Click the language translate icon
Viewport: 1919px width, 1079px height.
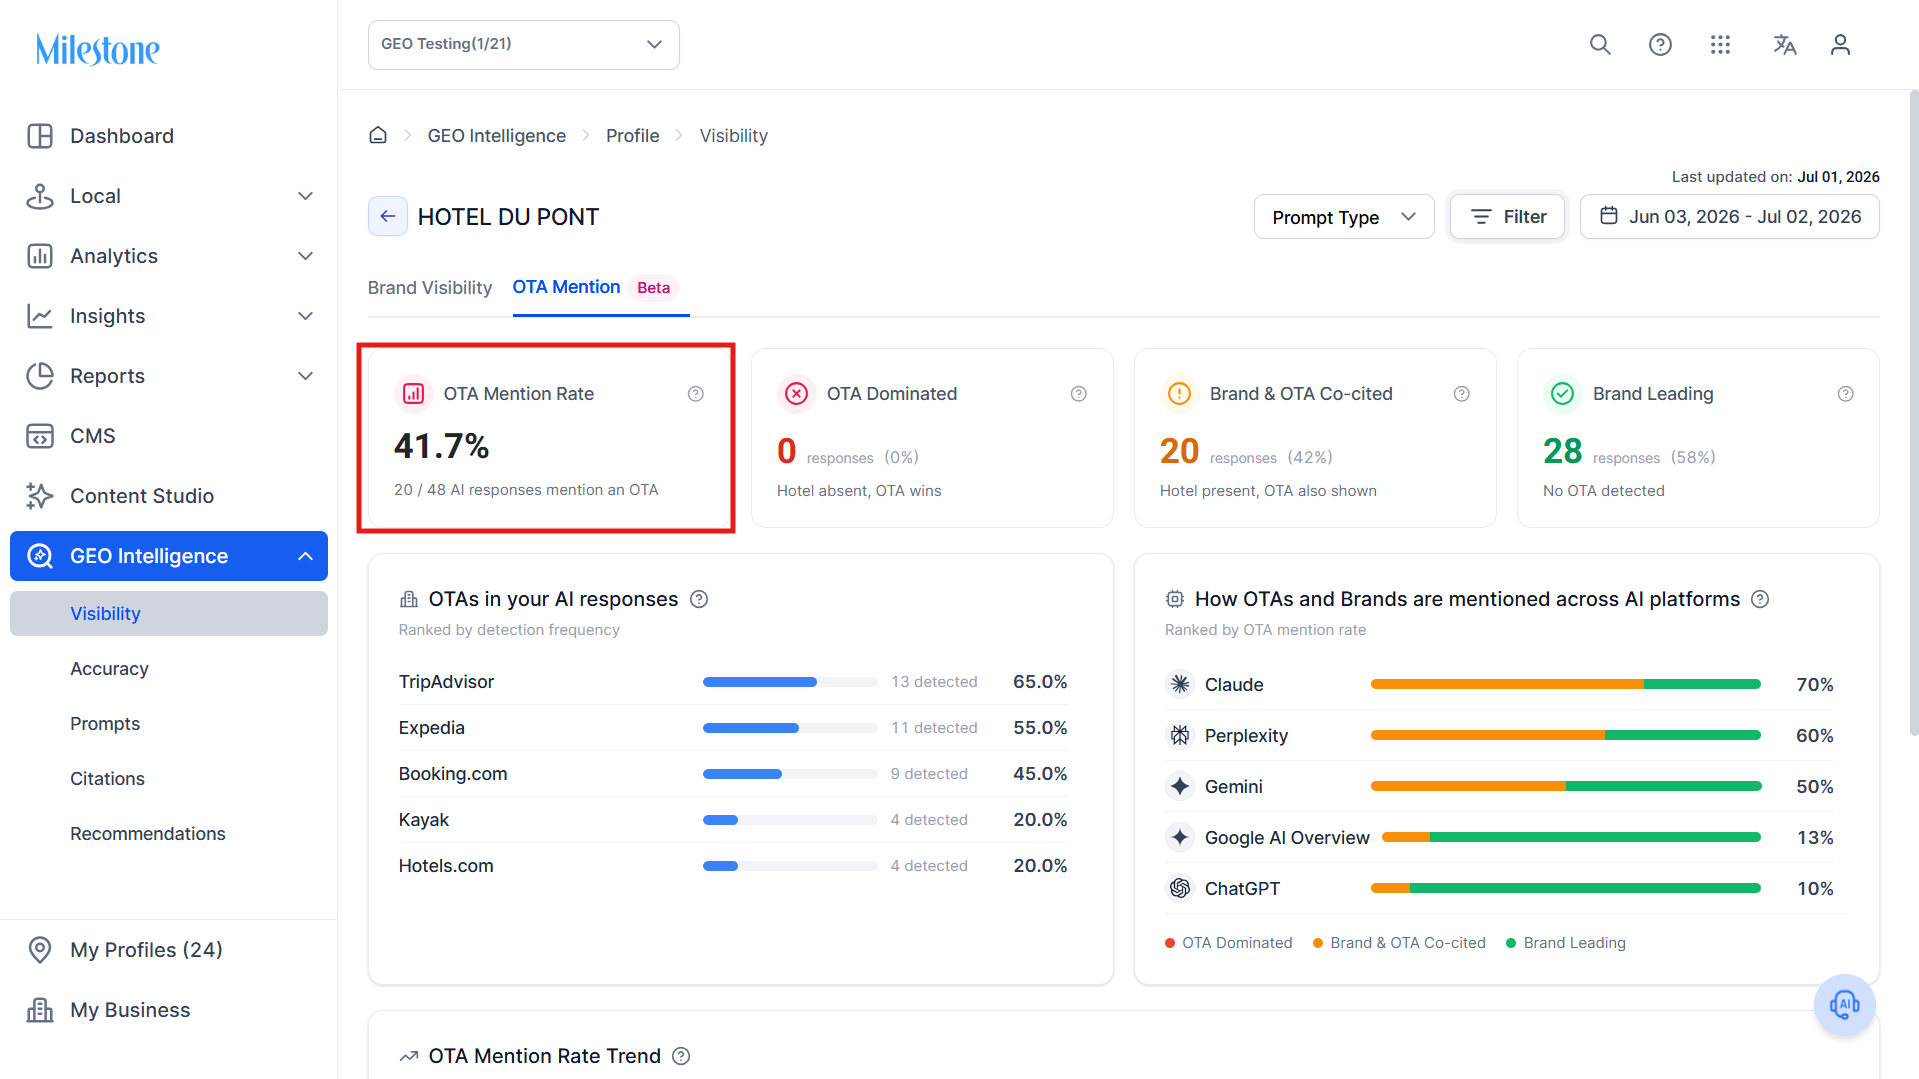(x=1784, y=45)
